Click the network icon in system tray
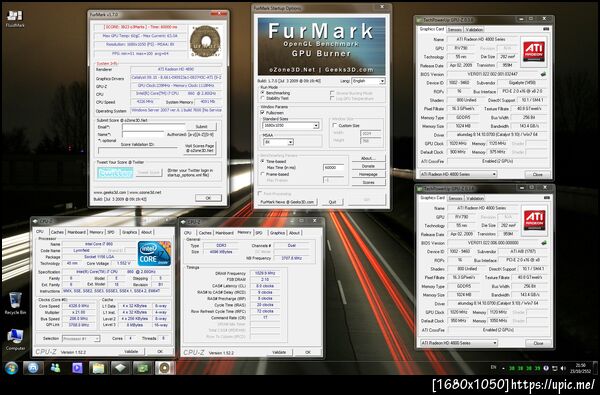The height and width of the screenshot is (395, 600). tap(554, 368)
